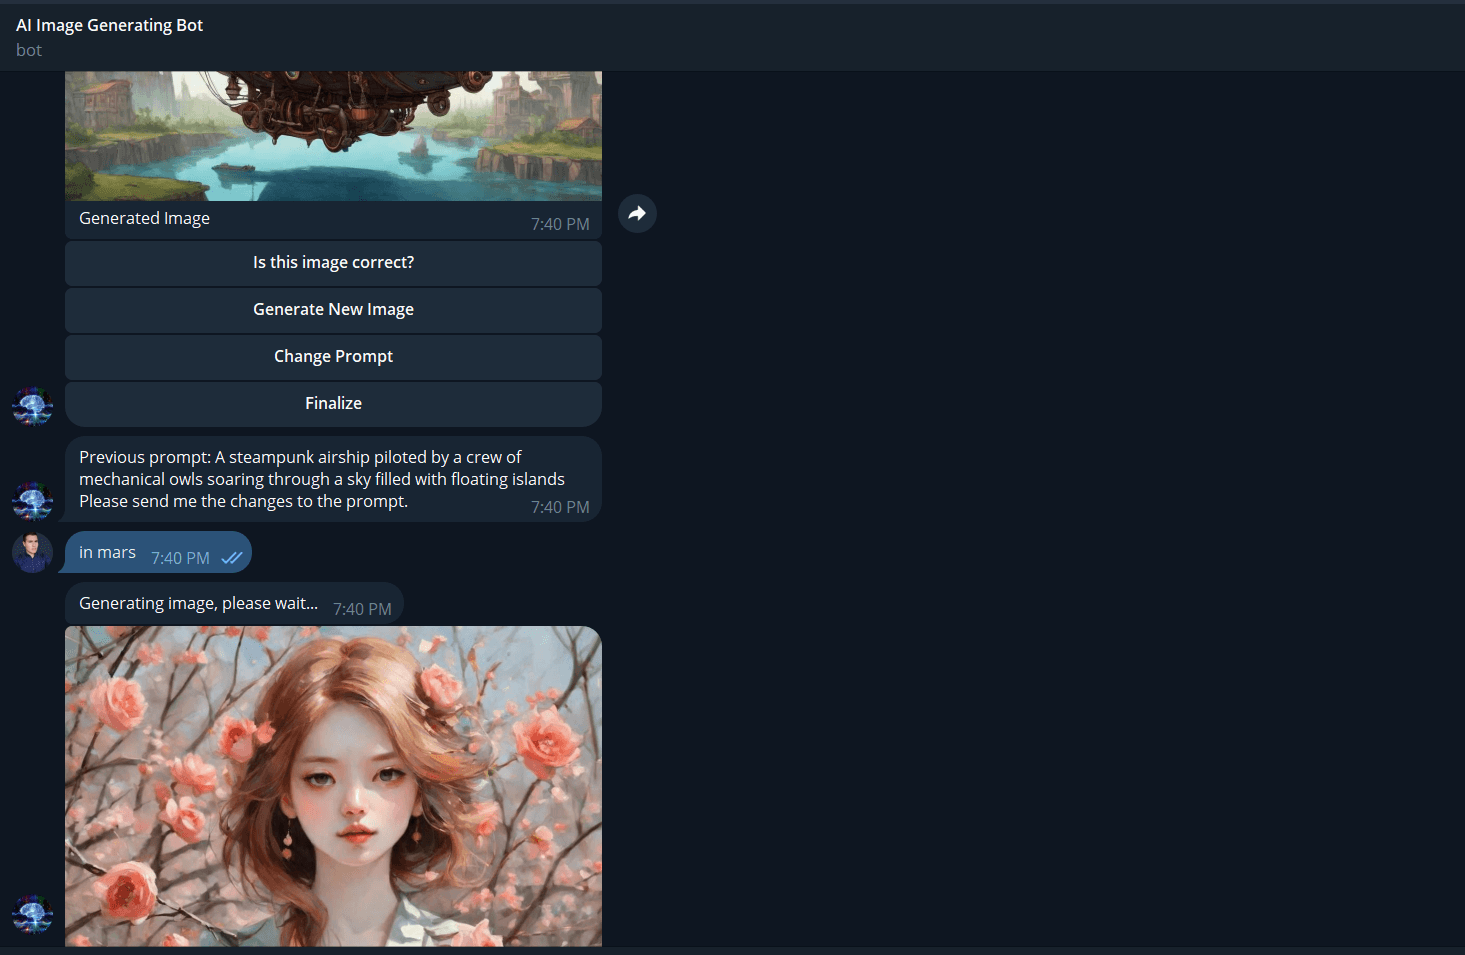Click the 'in mars' message bubble
The image size is (1465, 955).
[158, 552]
